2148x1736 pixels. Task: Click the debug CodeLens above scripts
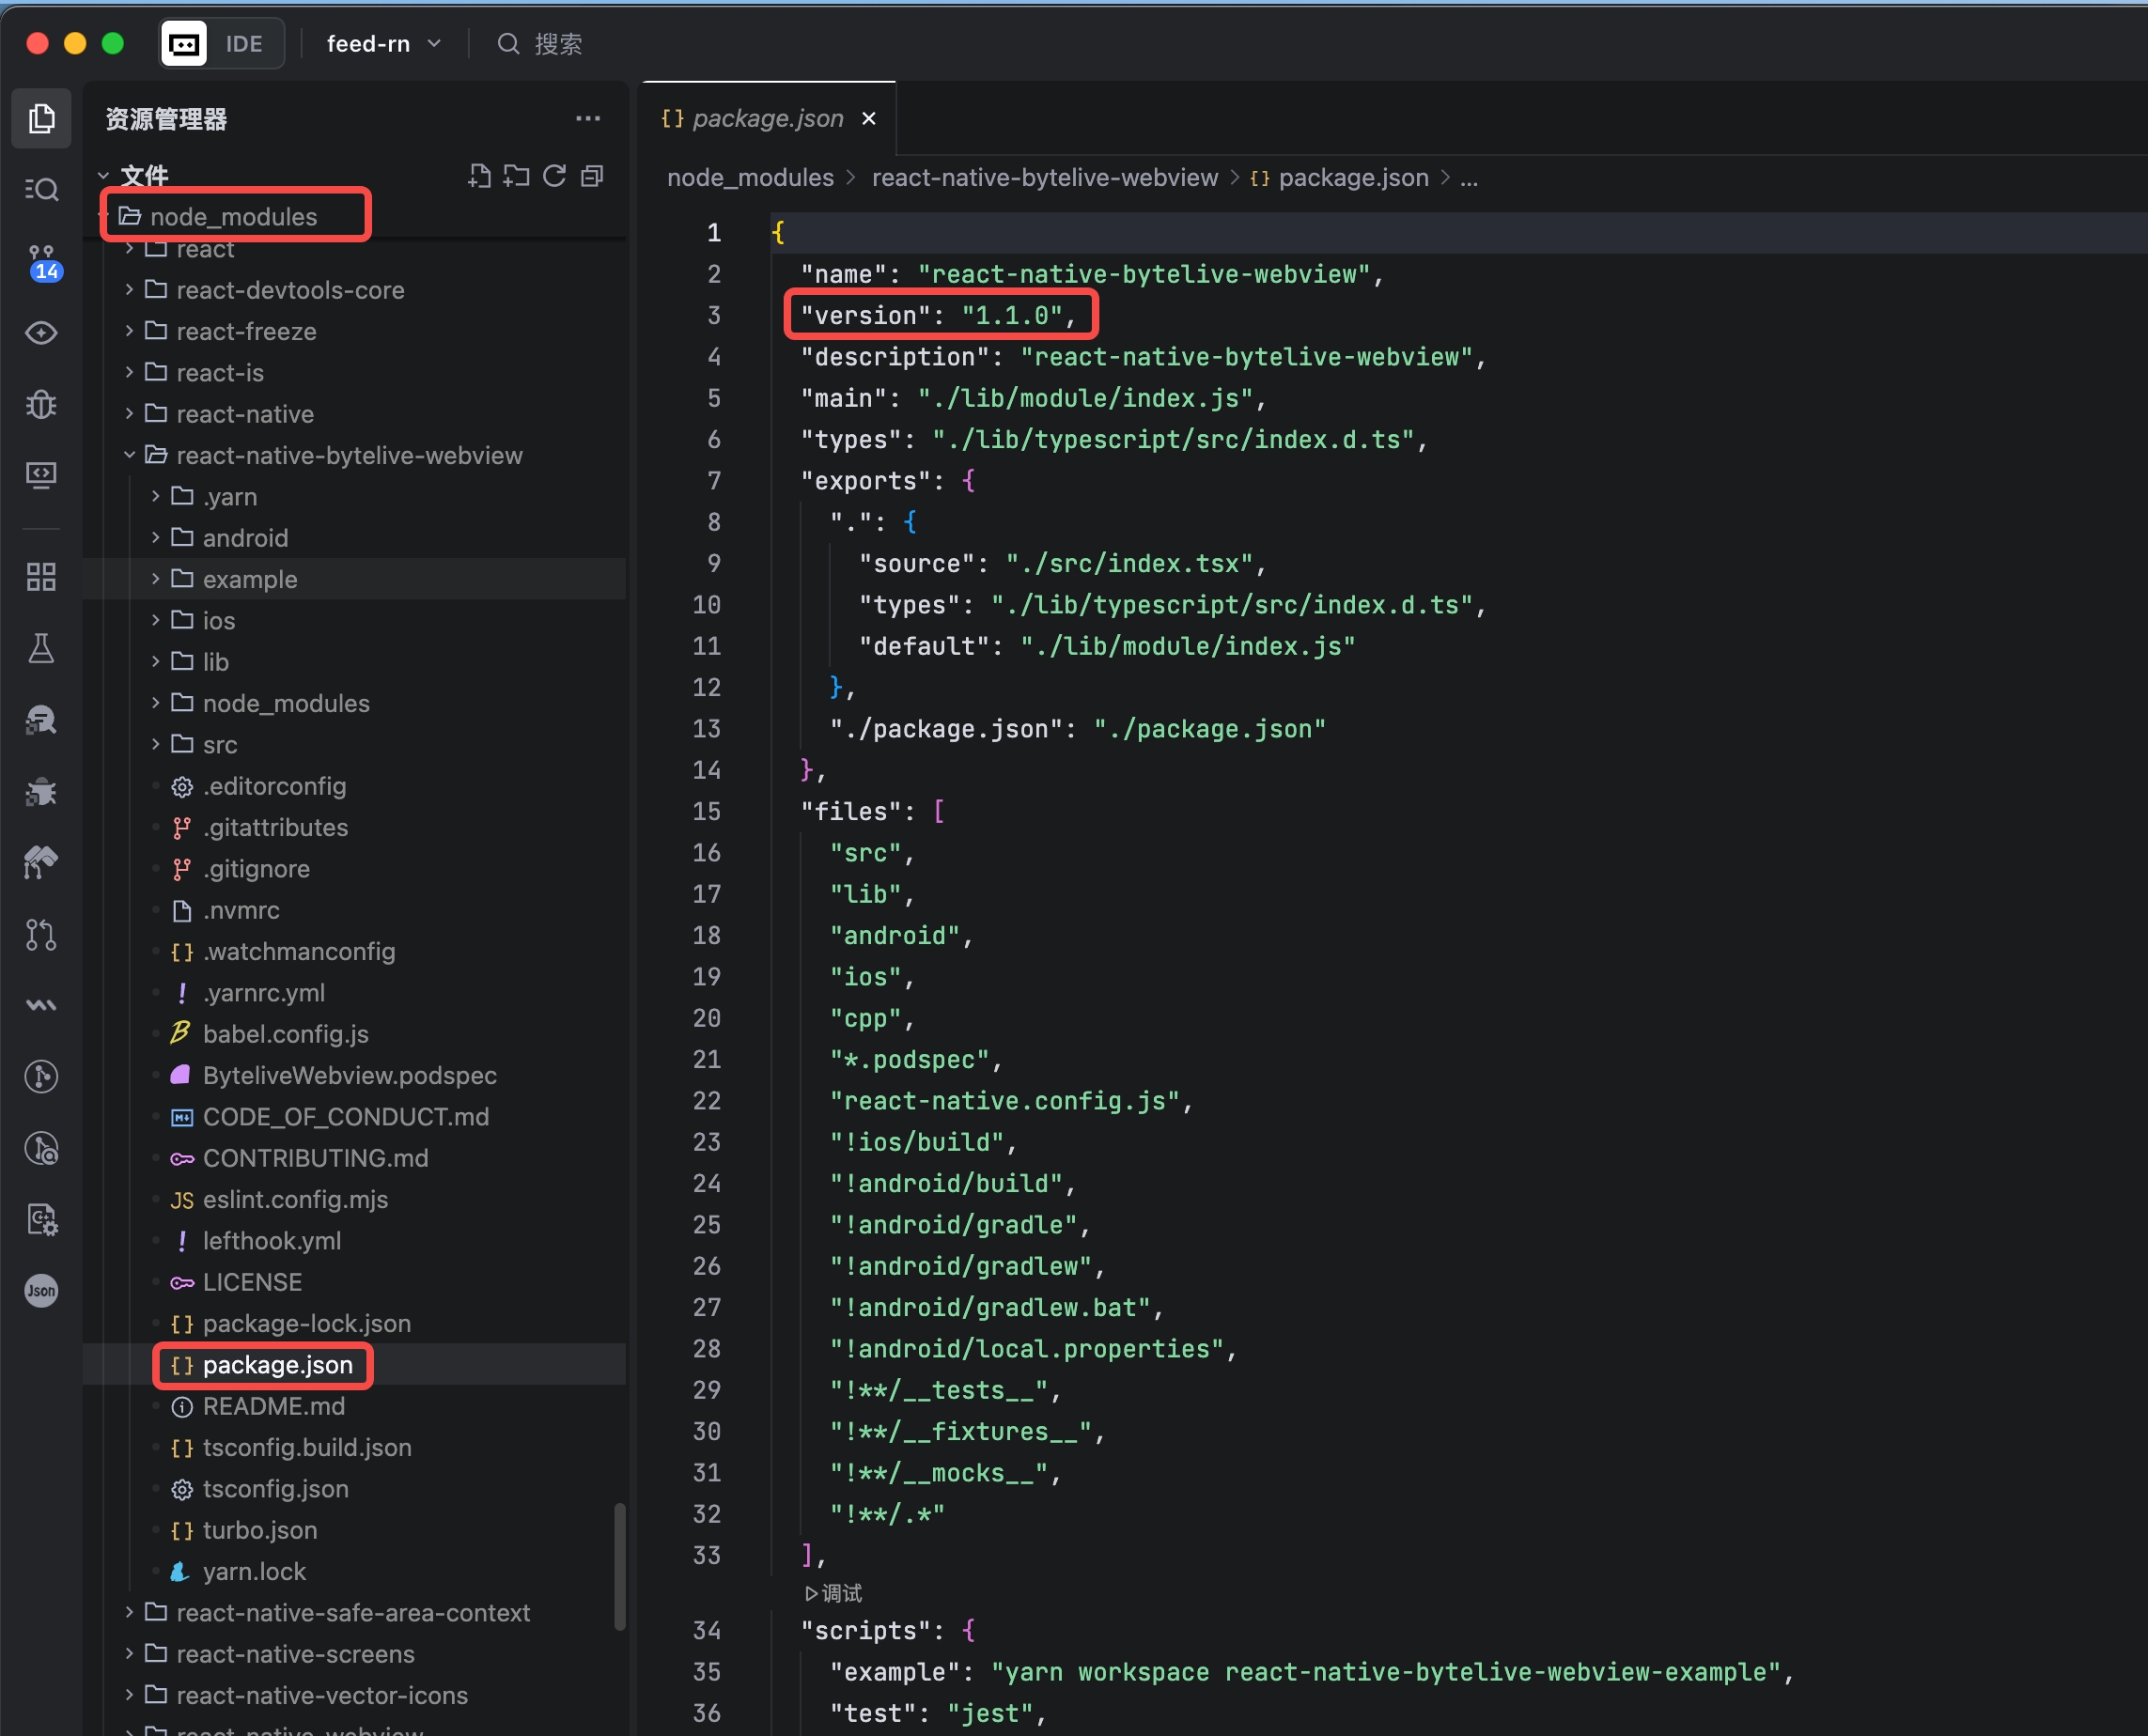pyautogui.click(x=833, y=1593)
